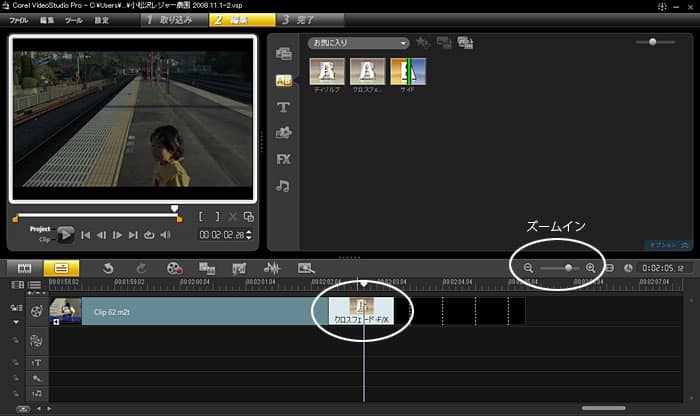The width and height of the screenshot is (700, 416).
Task: Switch to step 2 Edit tab
Action: click(x=242, y=20)
